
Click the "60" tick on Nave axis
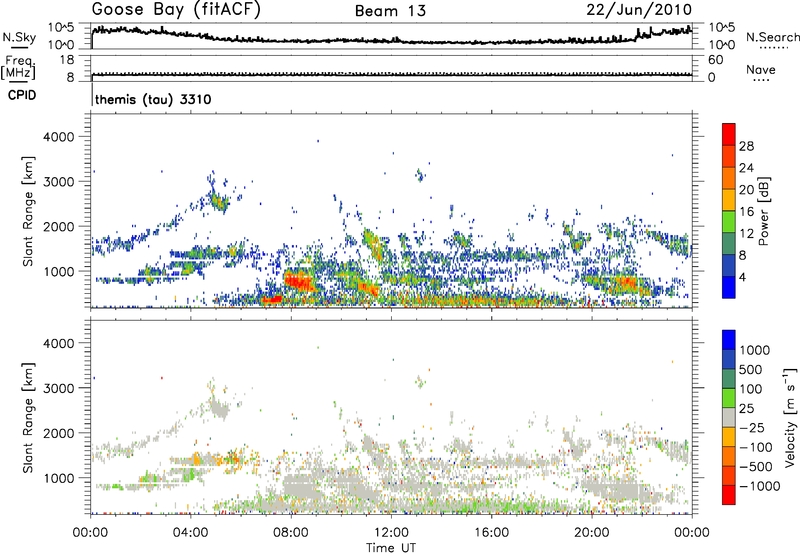coord(715,60)
